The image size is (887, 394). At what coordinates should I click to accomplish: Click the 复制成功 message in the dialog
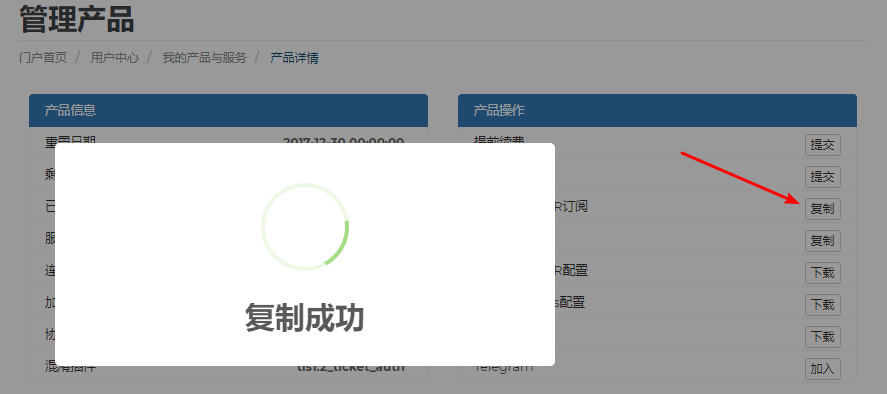305,318
